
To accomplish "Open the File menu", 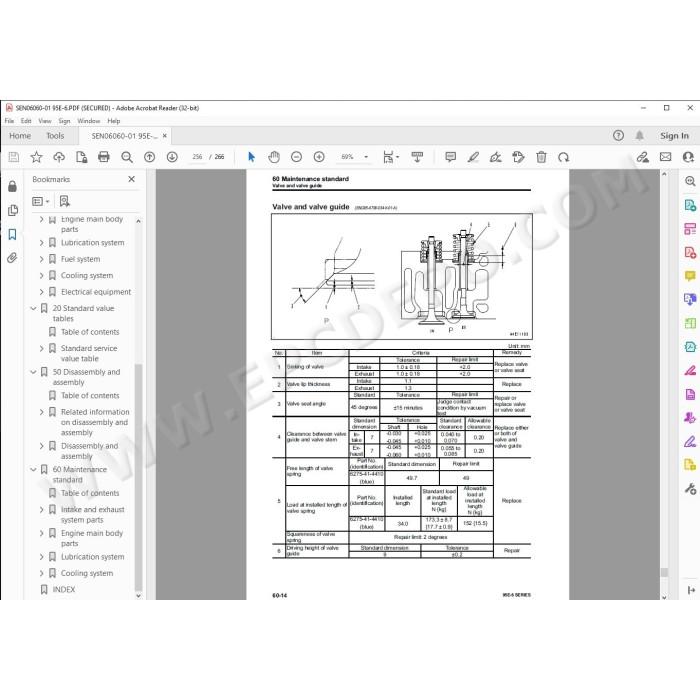I will click(9, 121).
